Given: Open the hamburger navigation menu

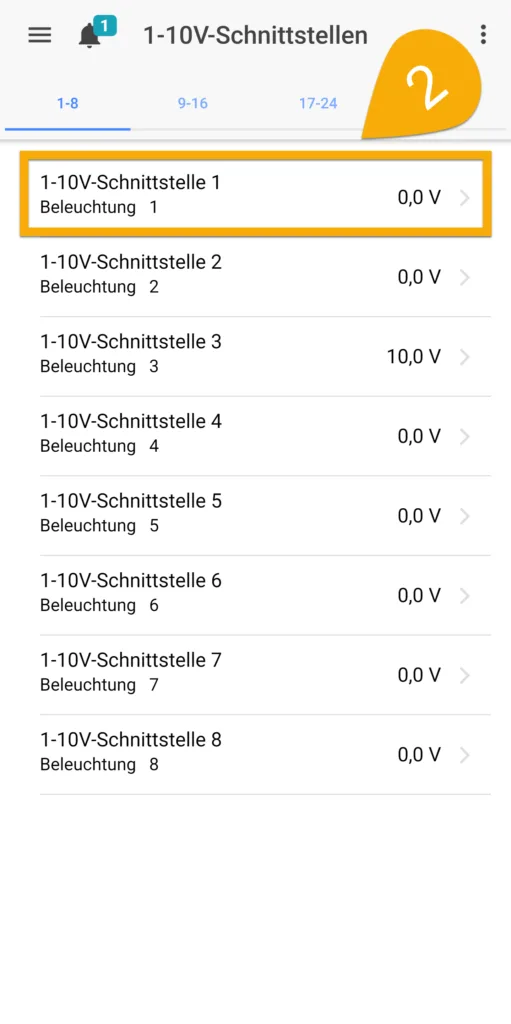Looking at the screenshot, I should pyautogui.click(x=40, y=35).
